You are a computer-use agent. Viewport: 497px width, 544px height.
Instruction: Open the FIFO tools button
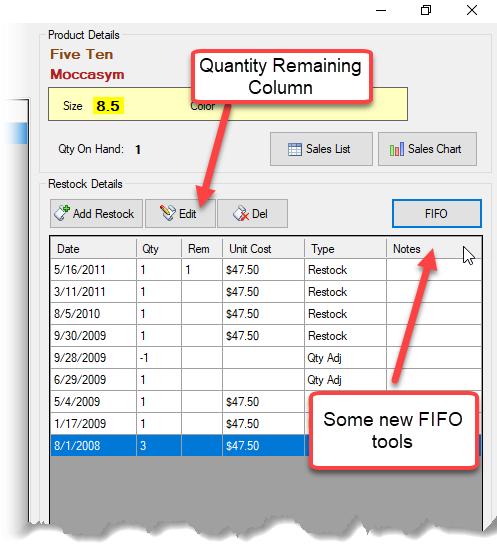(x=437, y=213)
